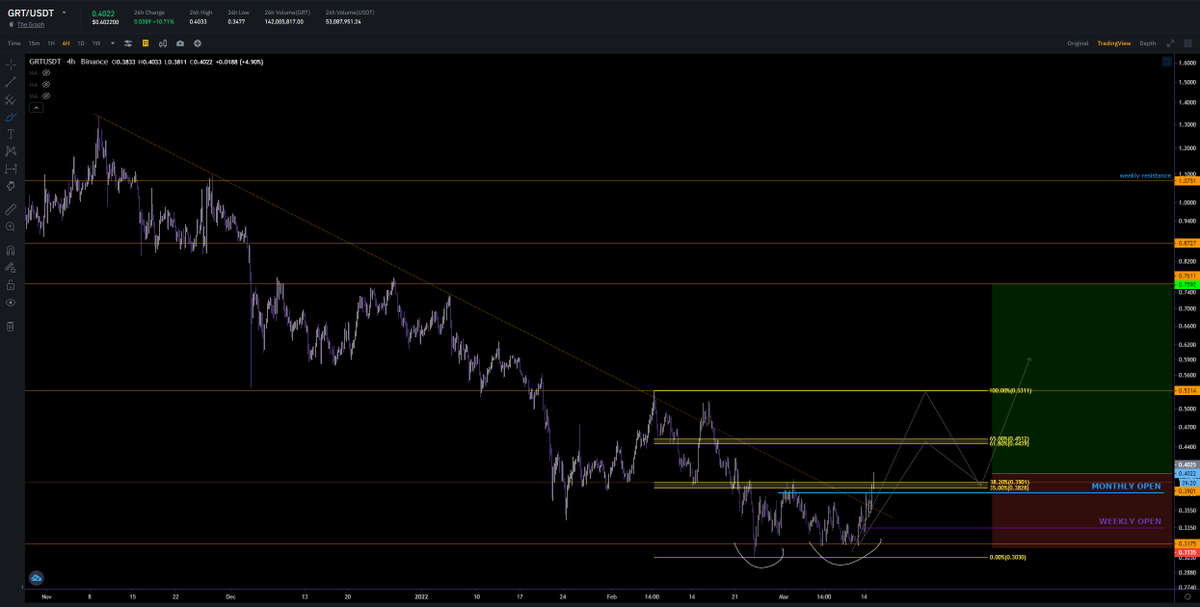Select the text annotation tool
This screenshot has width=1200, height=607.
[11, 133]
